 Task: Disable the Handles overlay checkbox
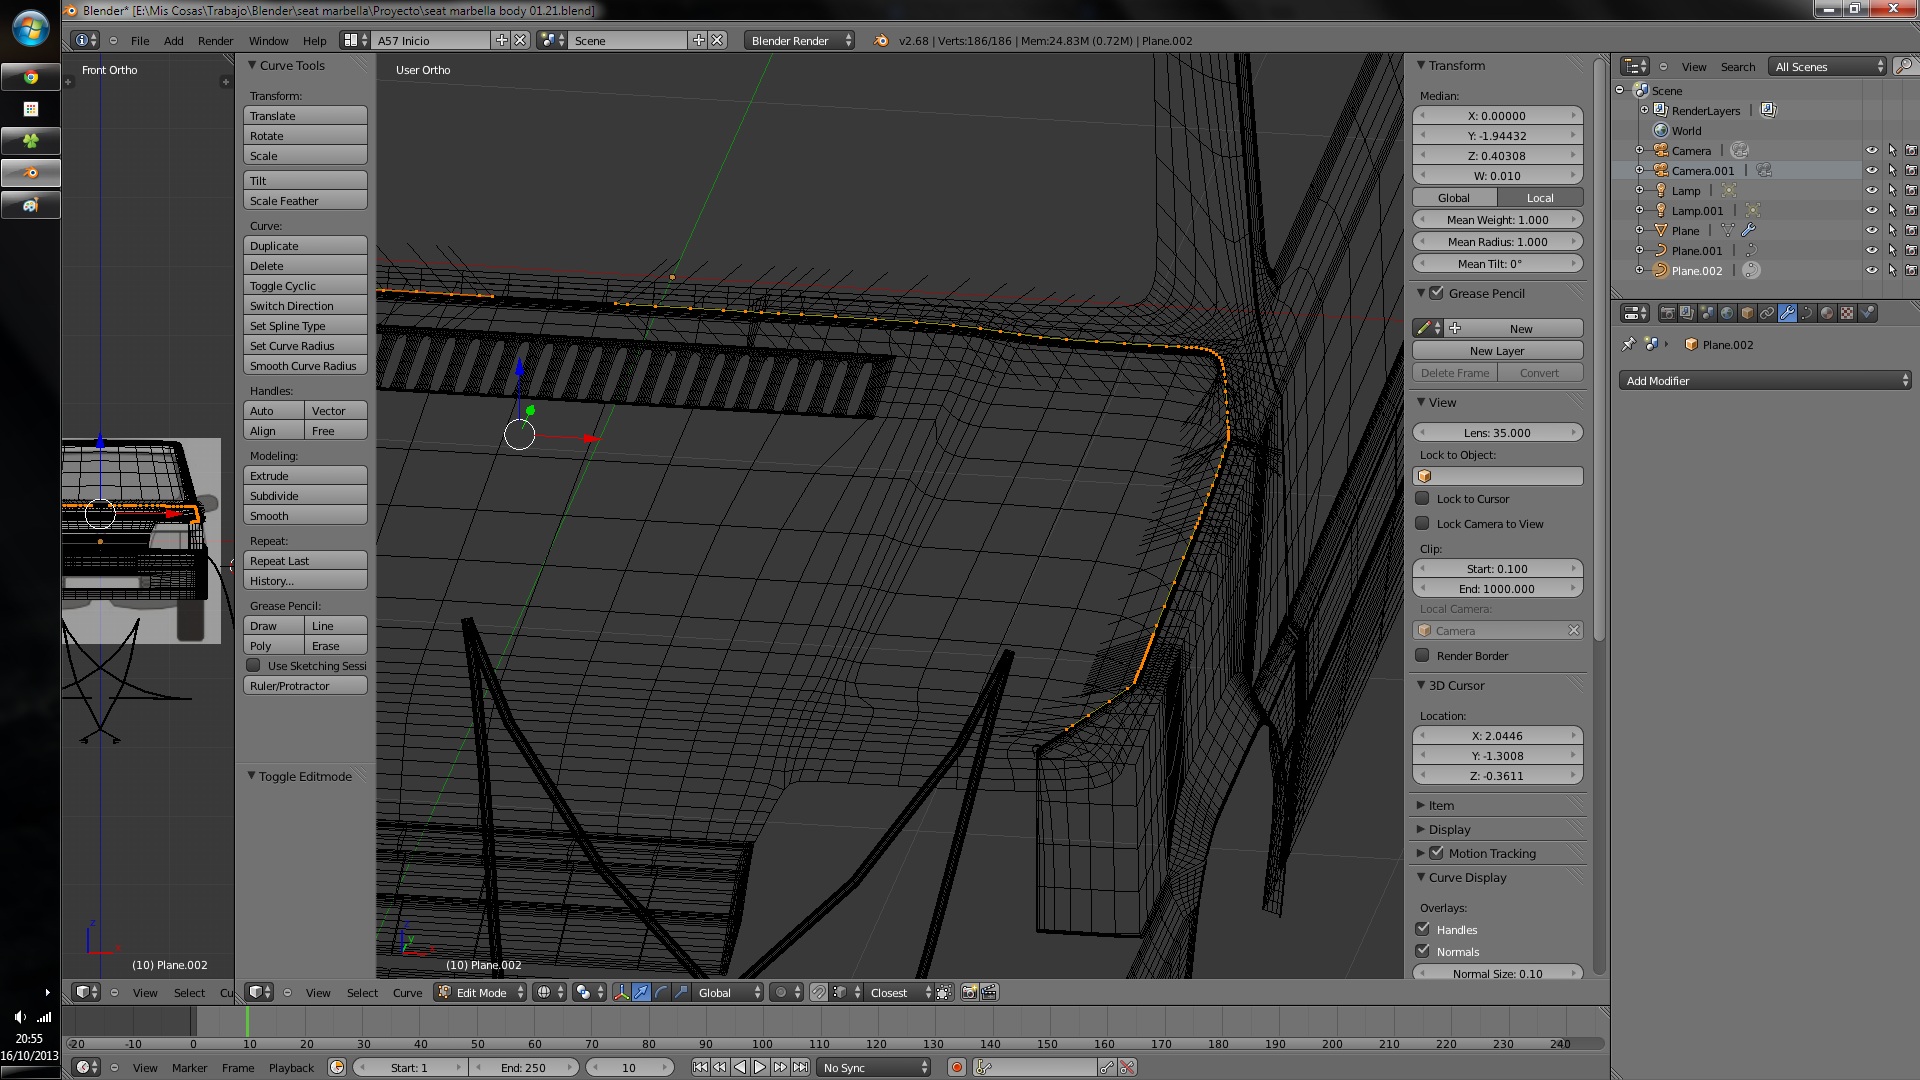tap(1422, 929)
